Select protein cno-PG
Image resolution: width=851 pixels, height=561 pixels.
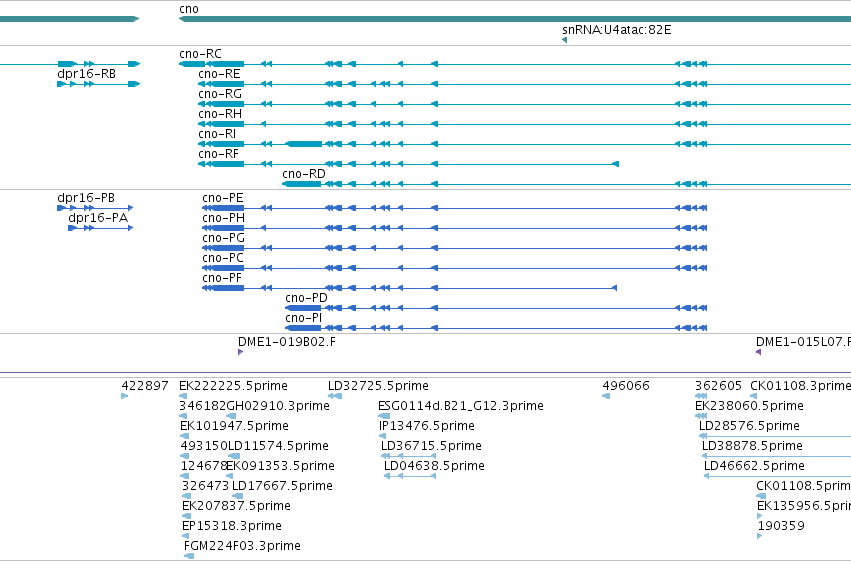tap(223, 238)
